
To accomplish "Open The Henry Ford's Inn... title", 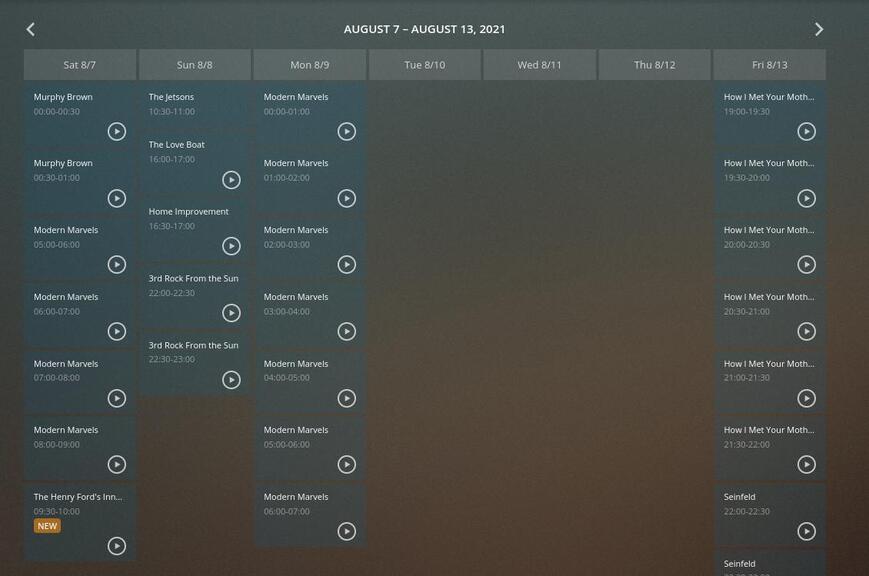I will 78,497.
